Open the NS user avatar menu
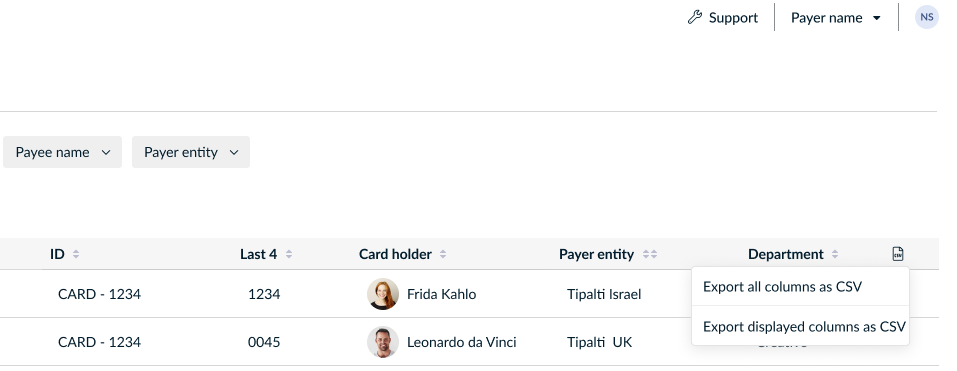Screen dimensions: 957x371 926,17
